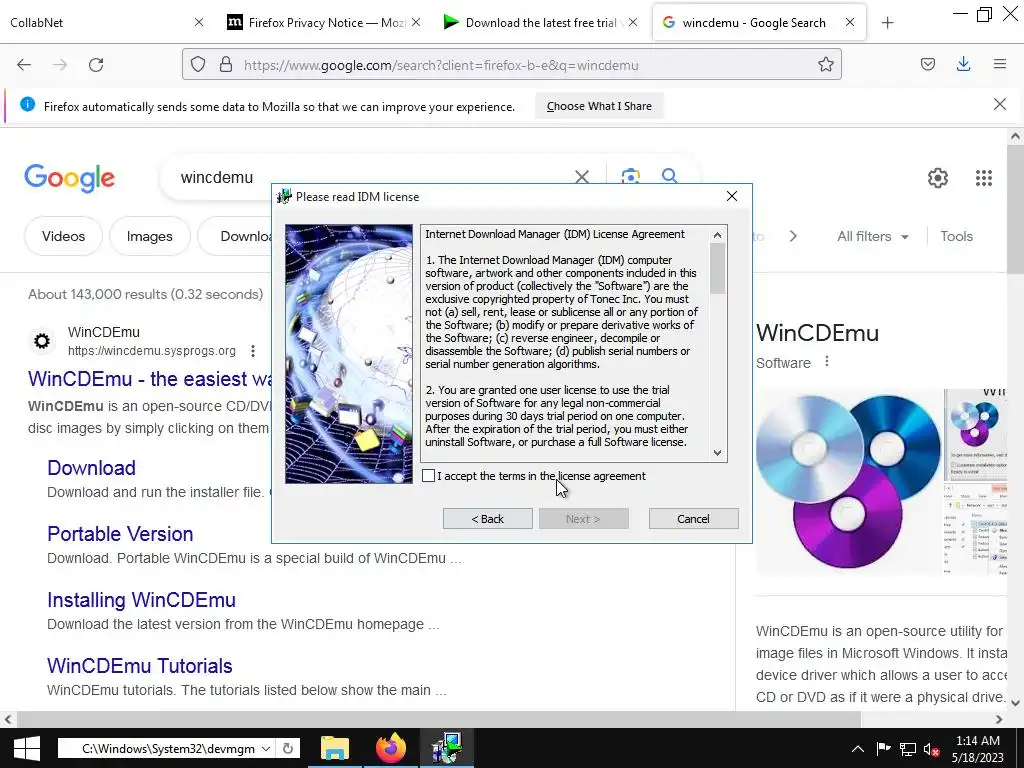This screenshot has height=768, width=1024.
Task: Open the Google apps grid
Action: (984, 178)
